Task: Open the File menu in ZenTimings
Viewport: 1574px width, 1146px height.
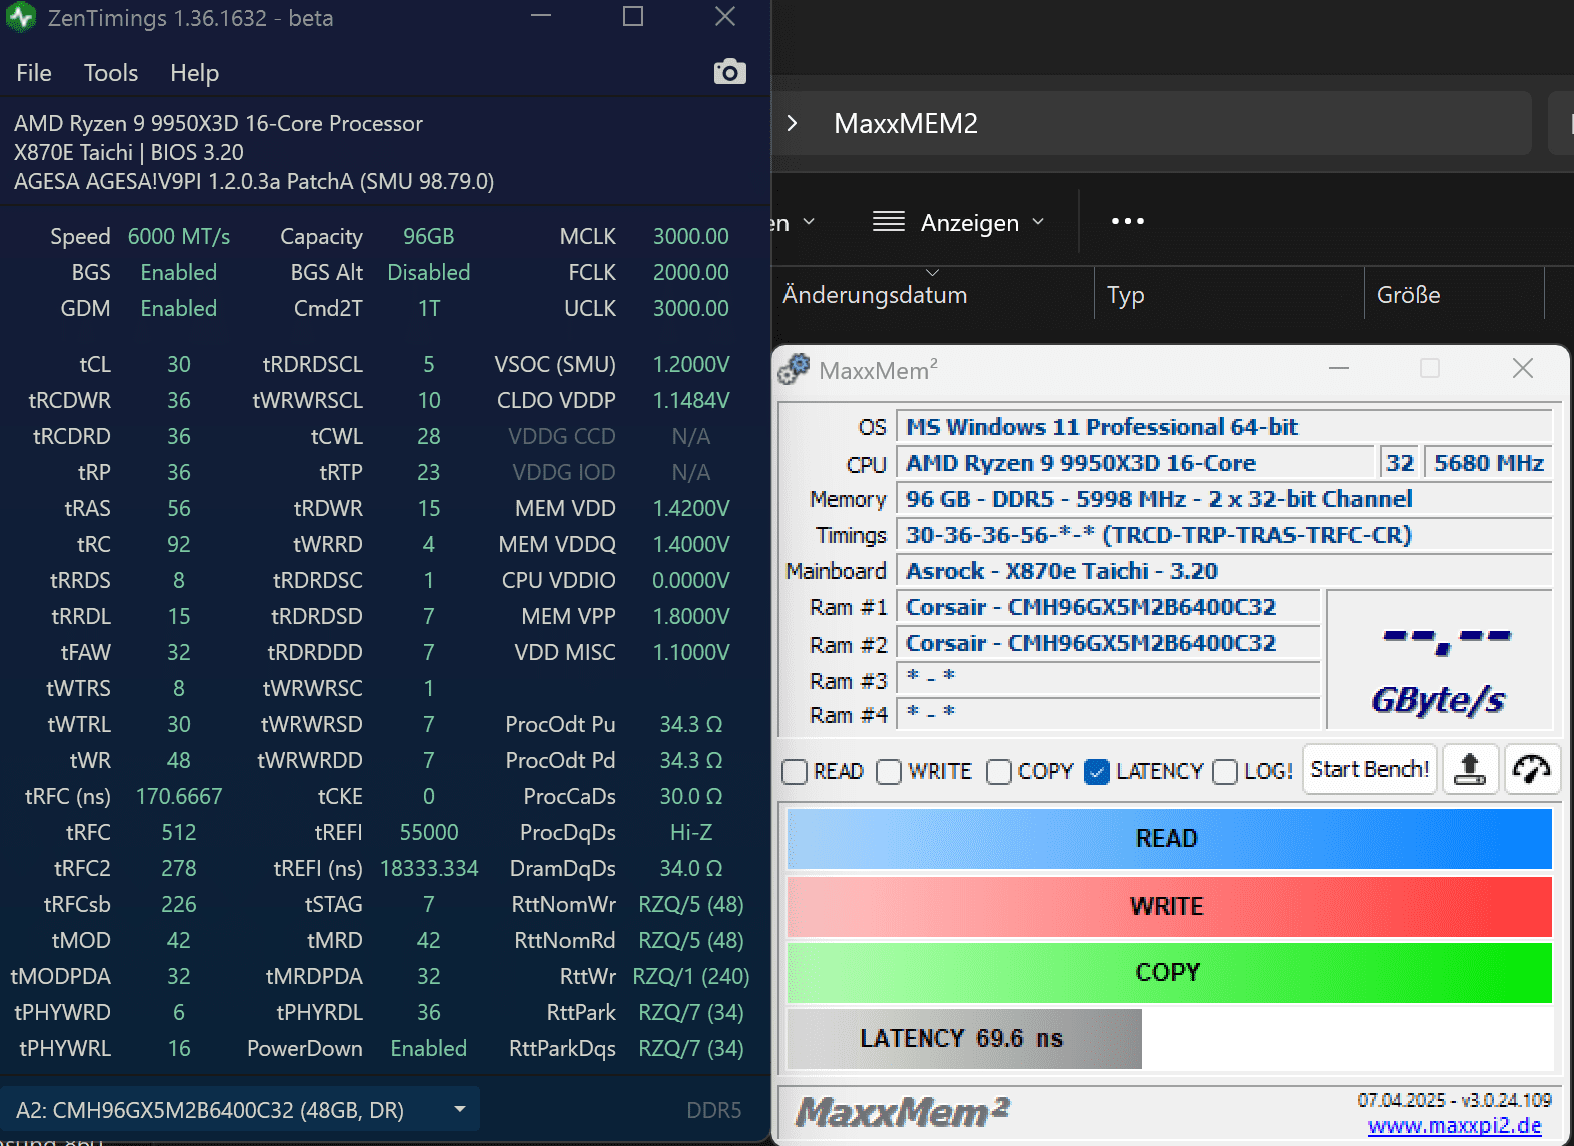Action: click(34, 73)
